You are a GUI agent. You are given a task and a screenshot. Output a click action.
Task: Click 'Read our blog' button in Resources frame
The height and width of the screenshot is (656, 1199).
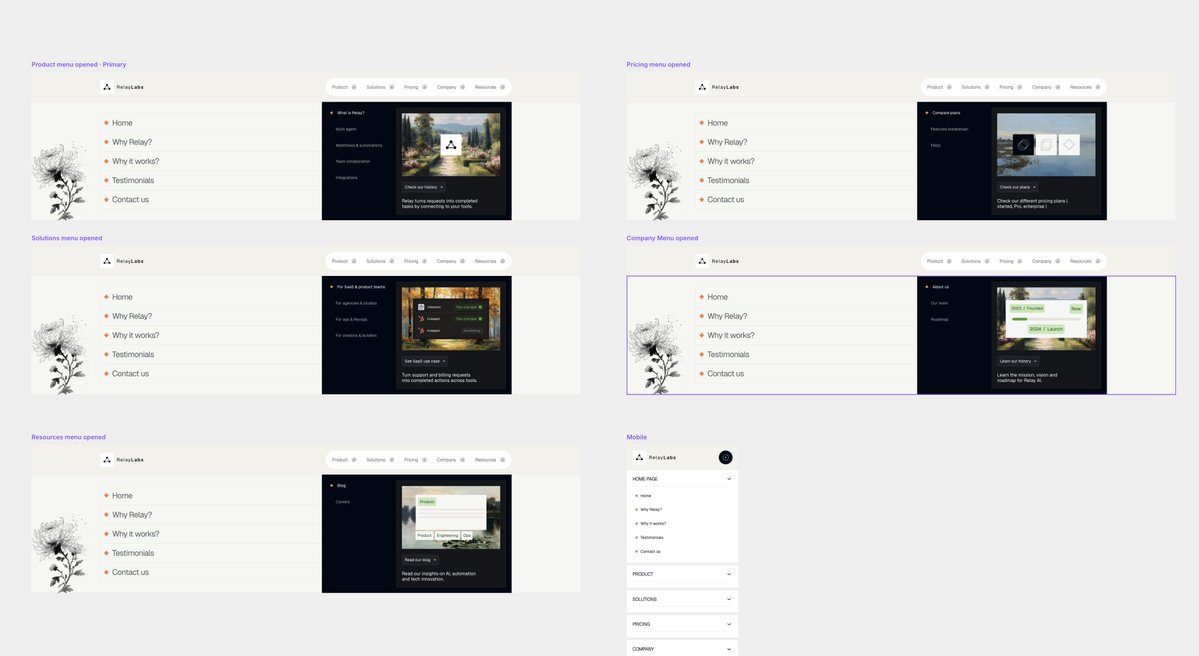421,560
